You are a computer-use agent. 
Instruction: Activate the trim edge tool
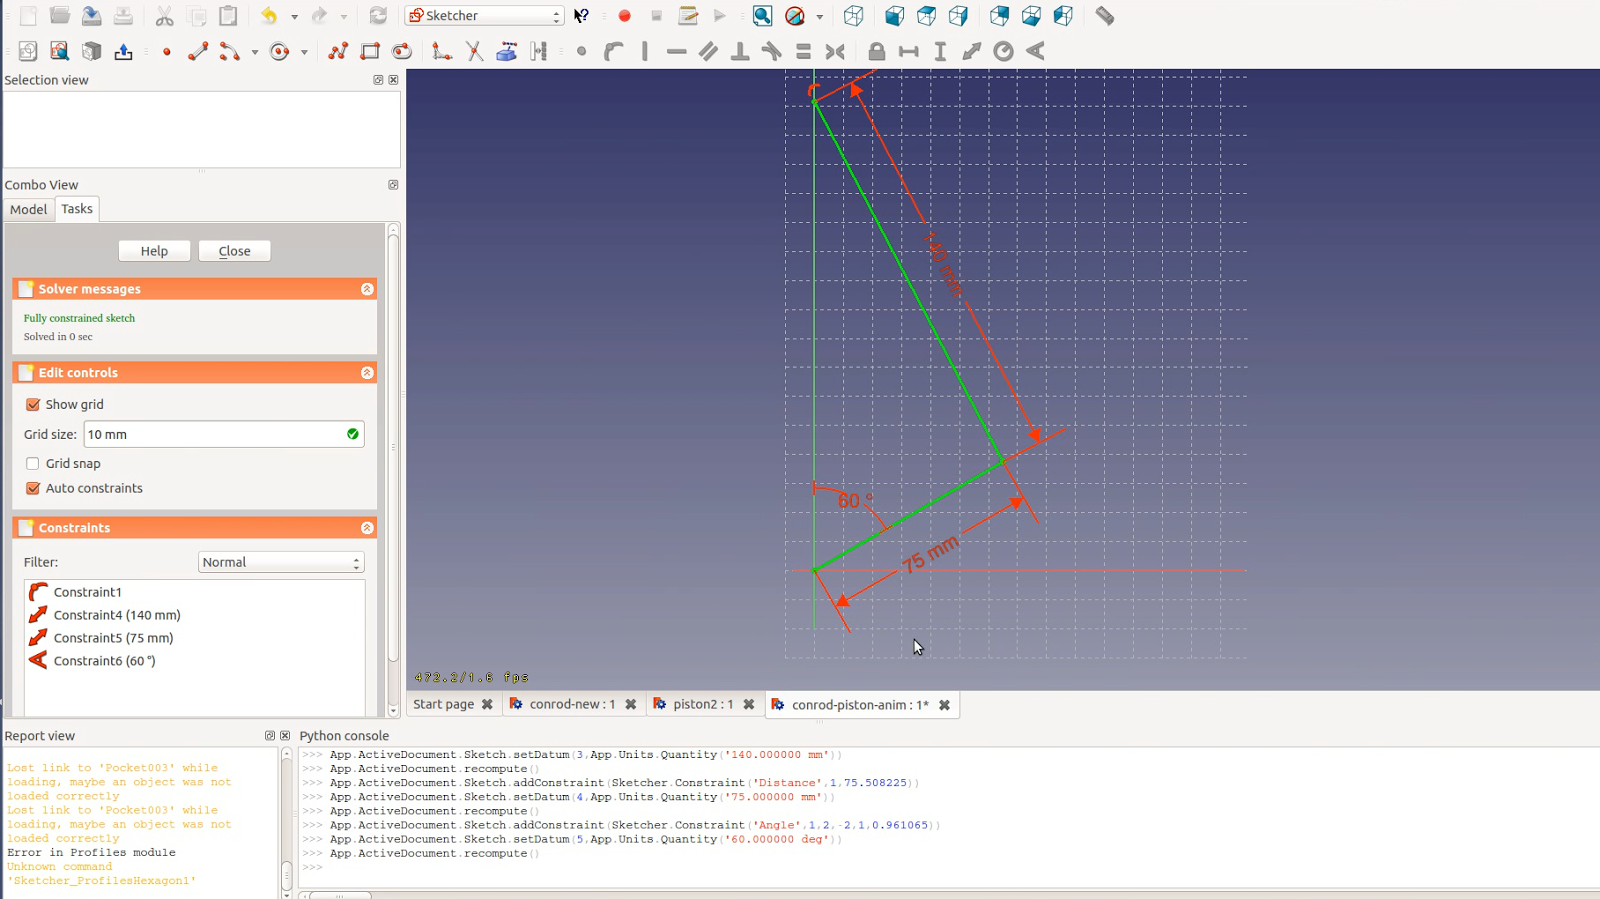tap(474, 51)
